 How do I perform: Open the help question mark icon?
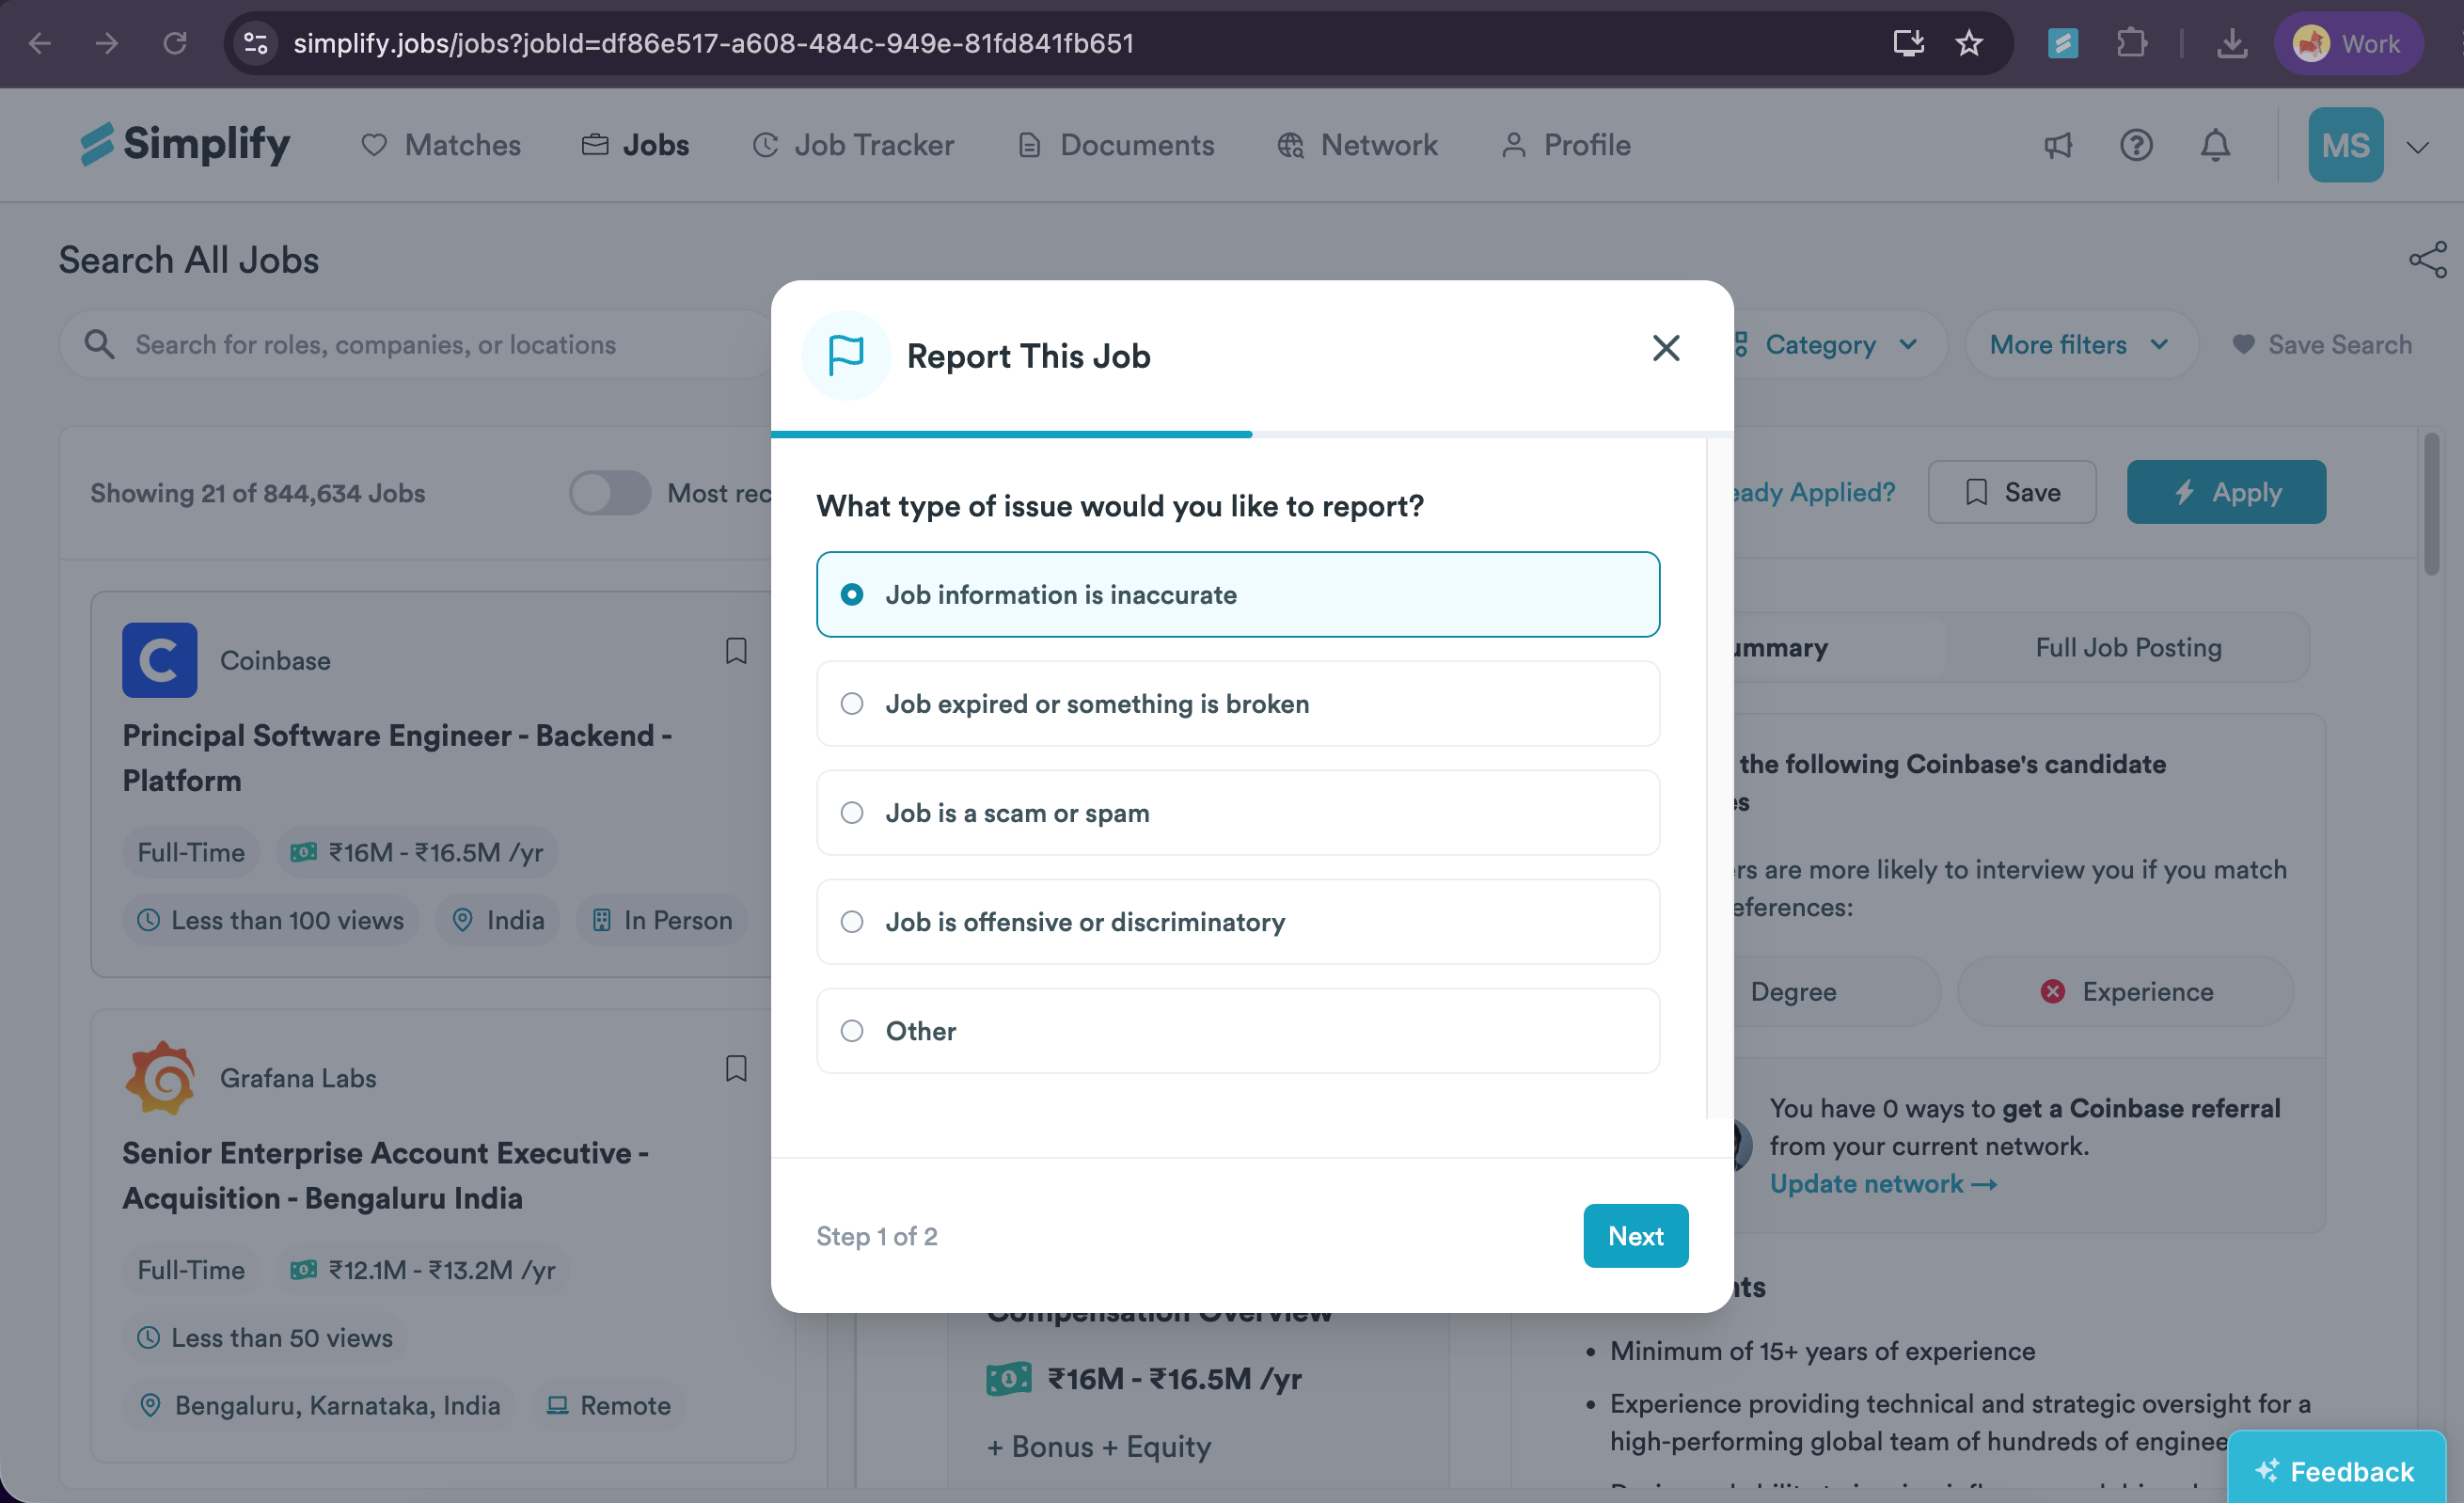point(2136,146)
